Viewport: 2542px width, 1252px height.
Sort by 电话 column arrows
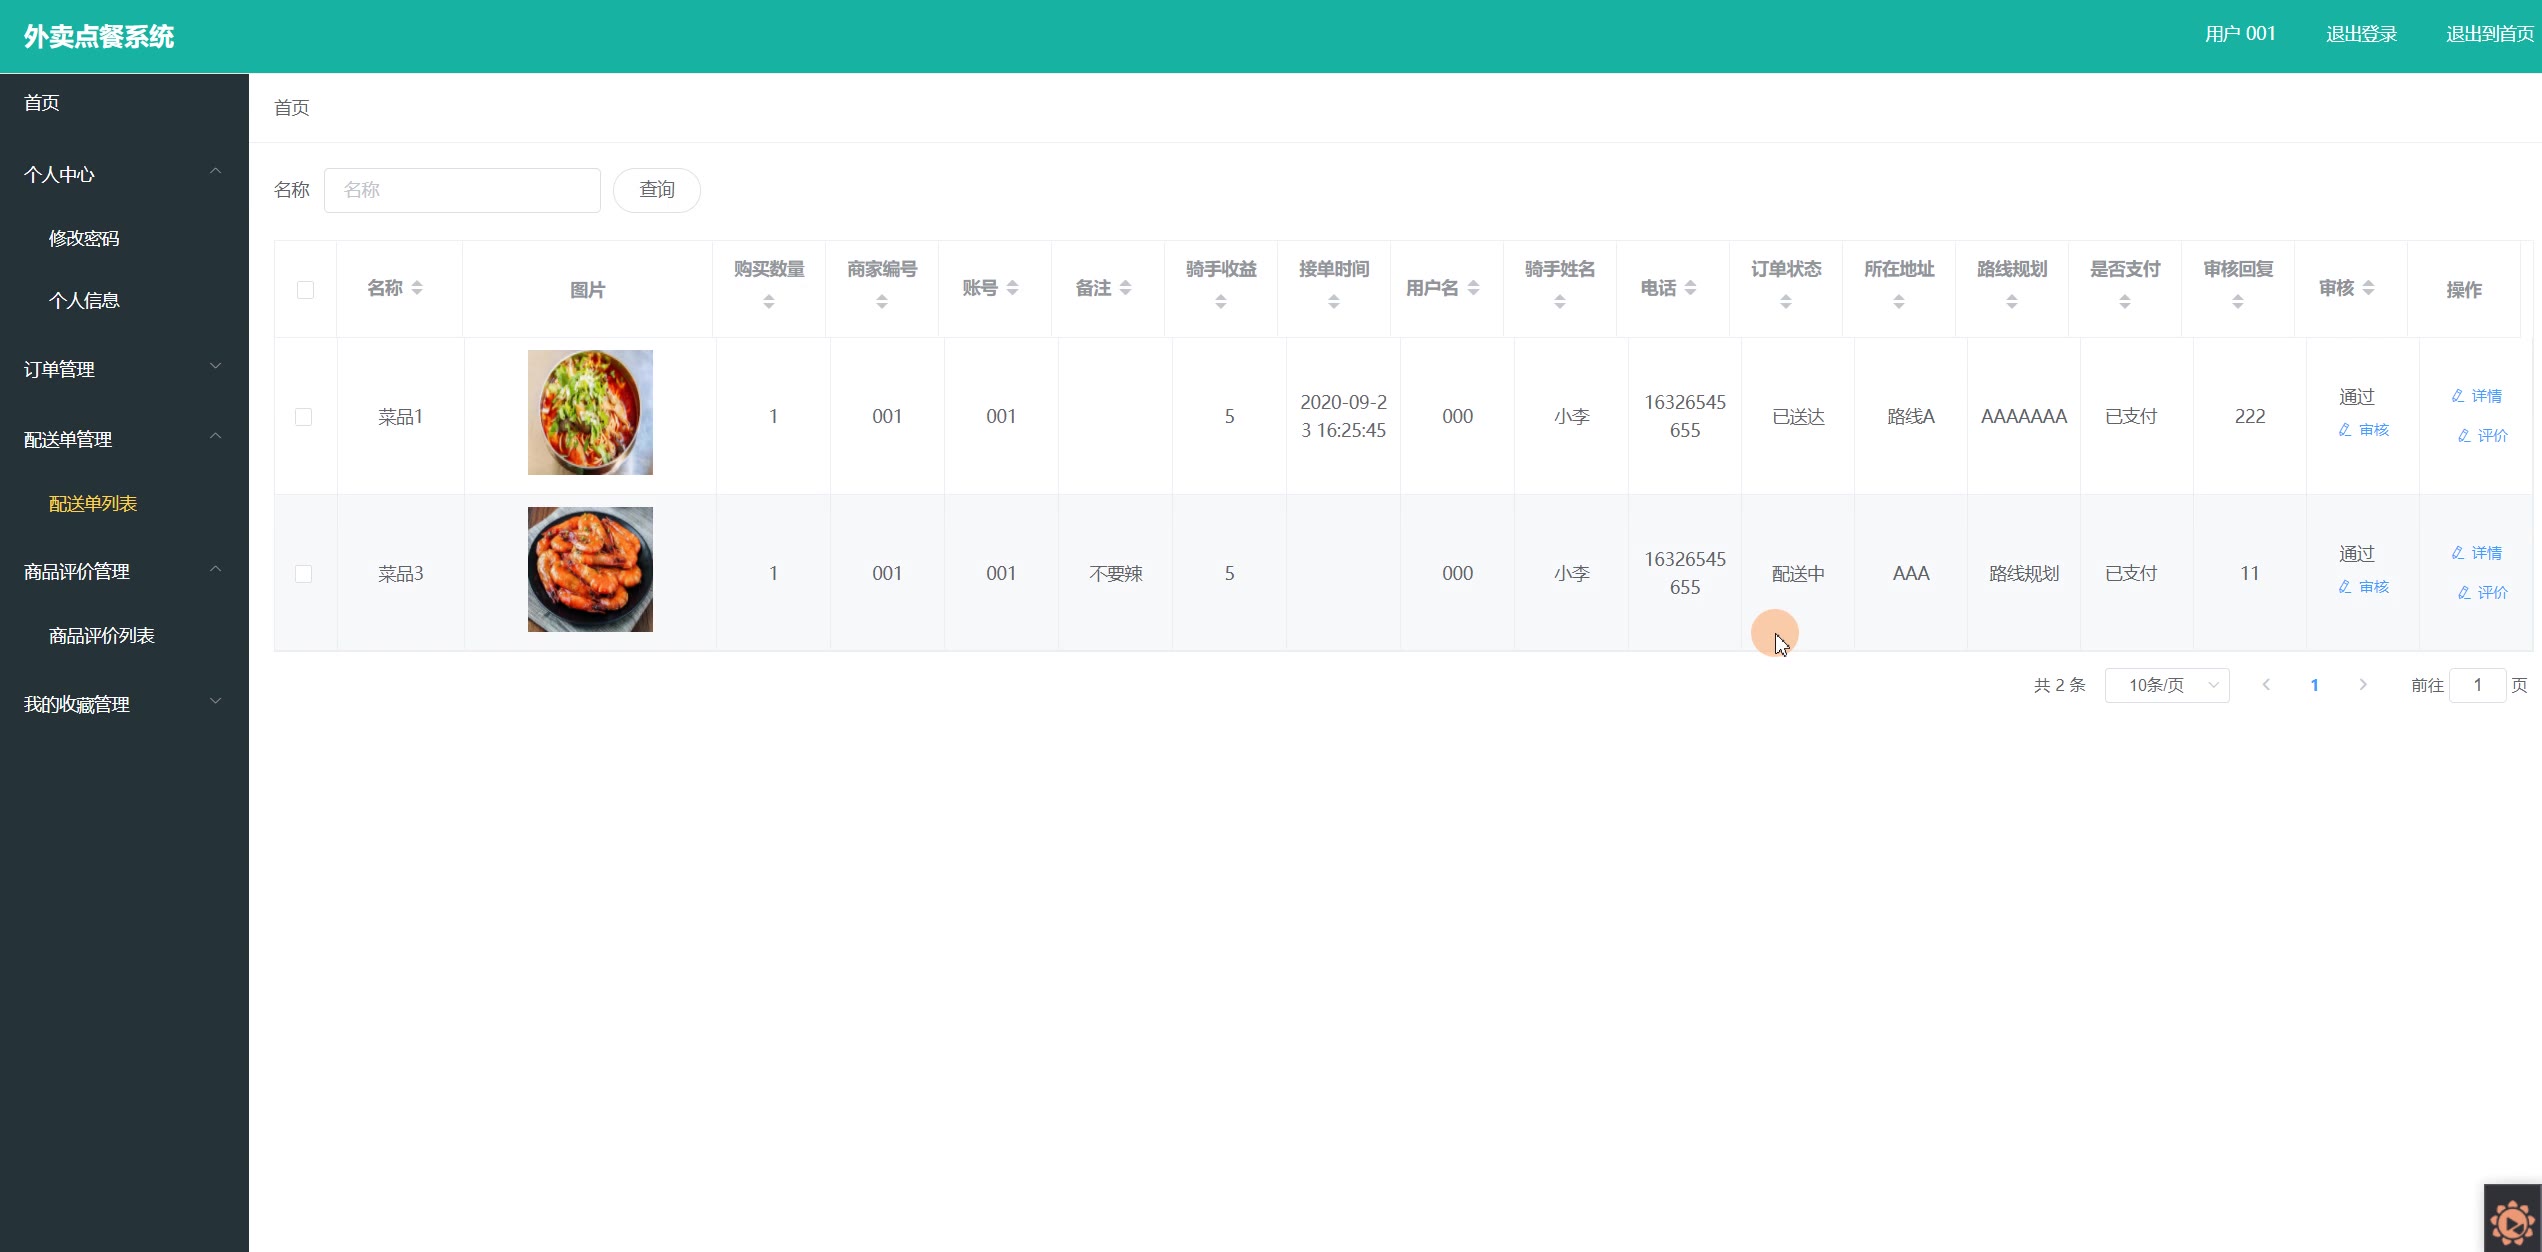point(1690,288)
